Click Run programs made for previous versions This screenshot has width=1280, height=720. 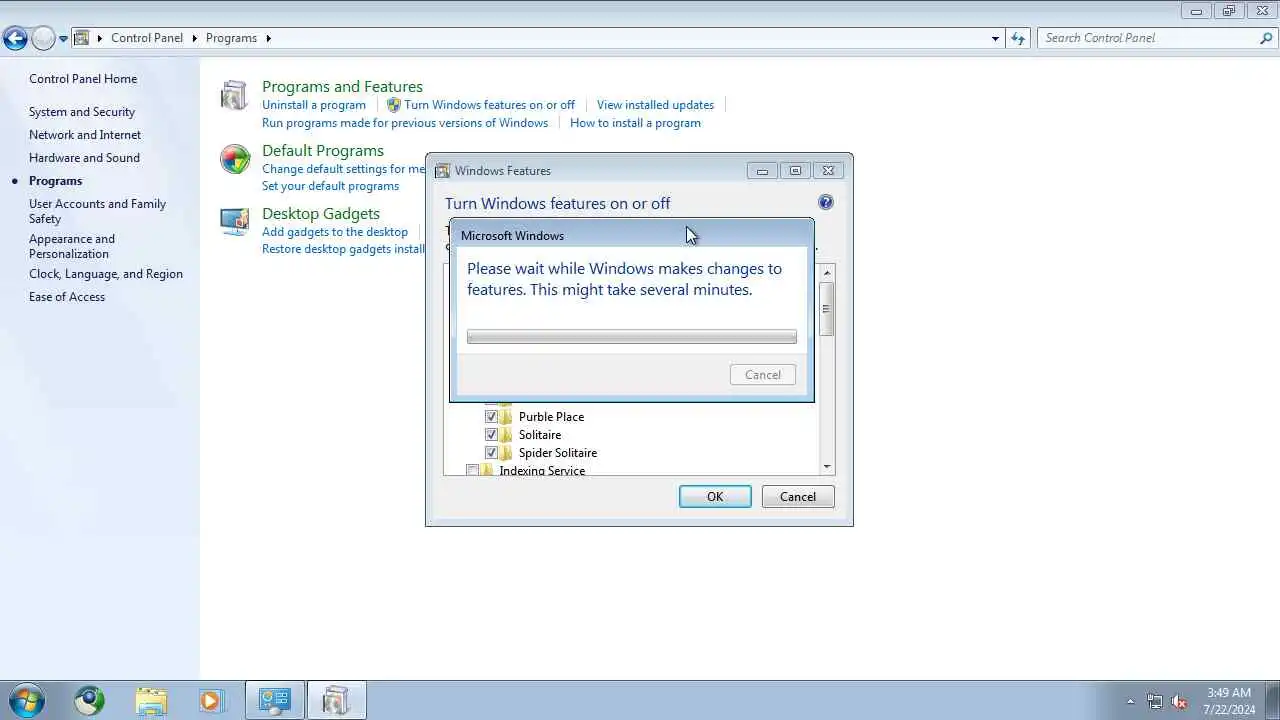(x=405, y=123)
